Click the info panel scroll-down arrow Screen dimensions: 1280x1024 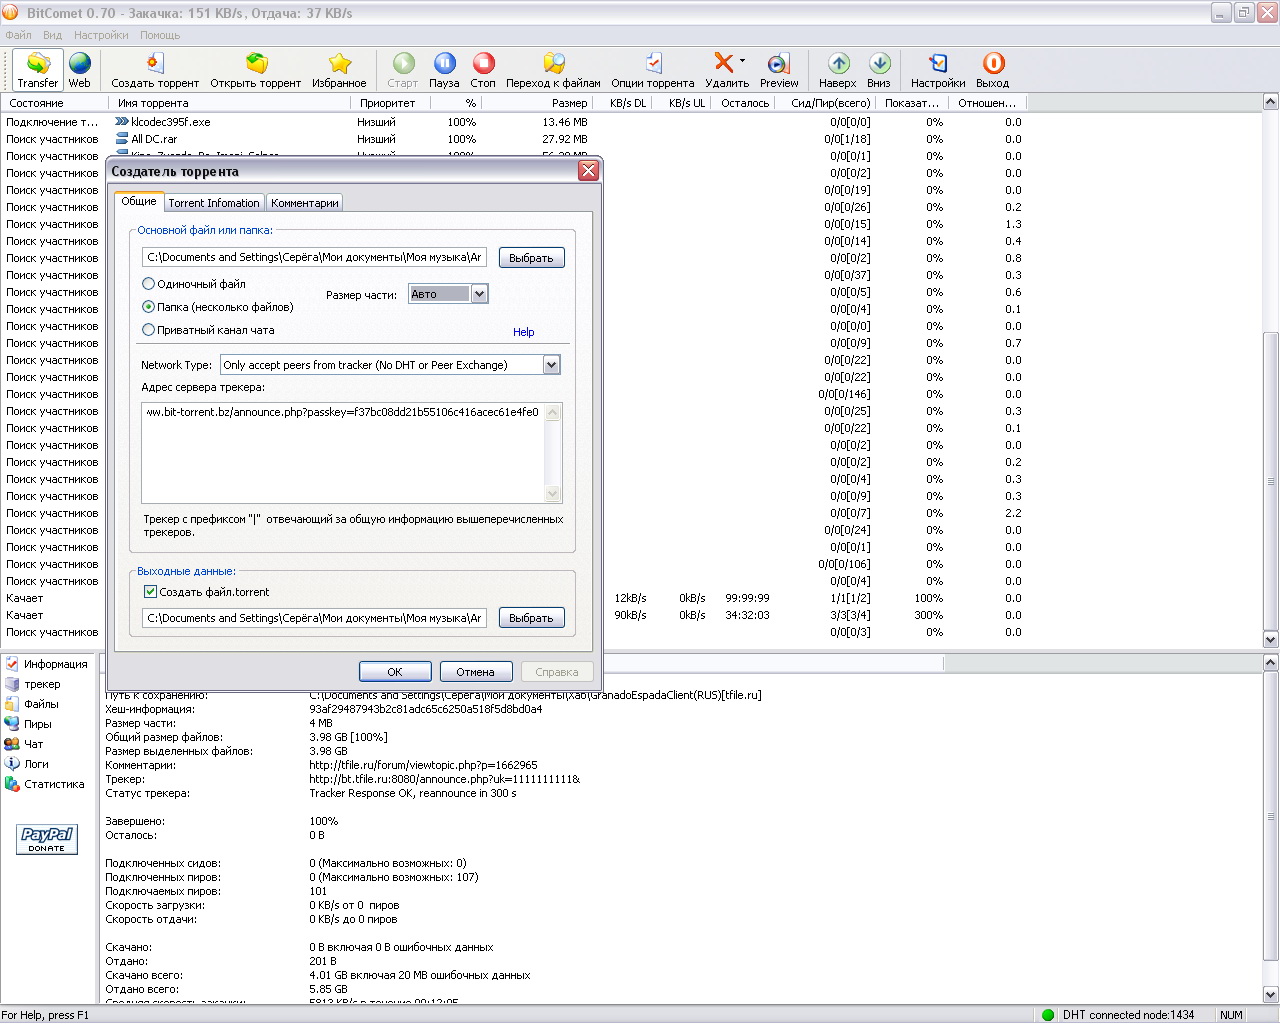1271,995
